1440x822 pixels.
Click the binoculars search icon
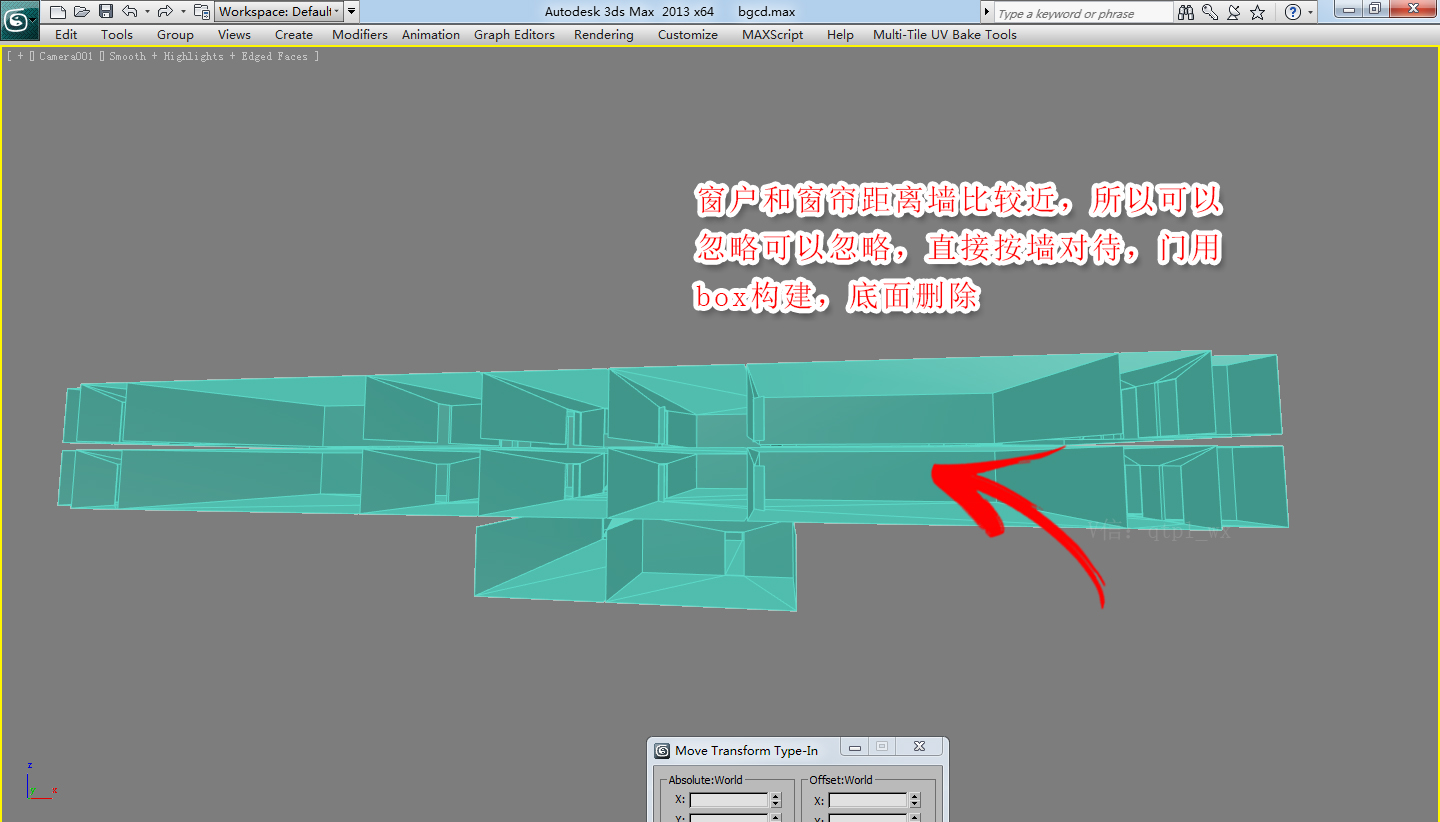click(1187, 13)
